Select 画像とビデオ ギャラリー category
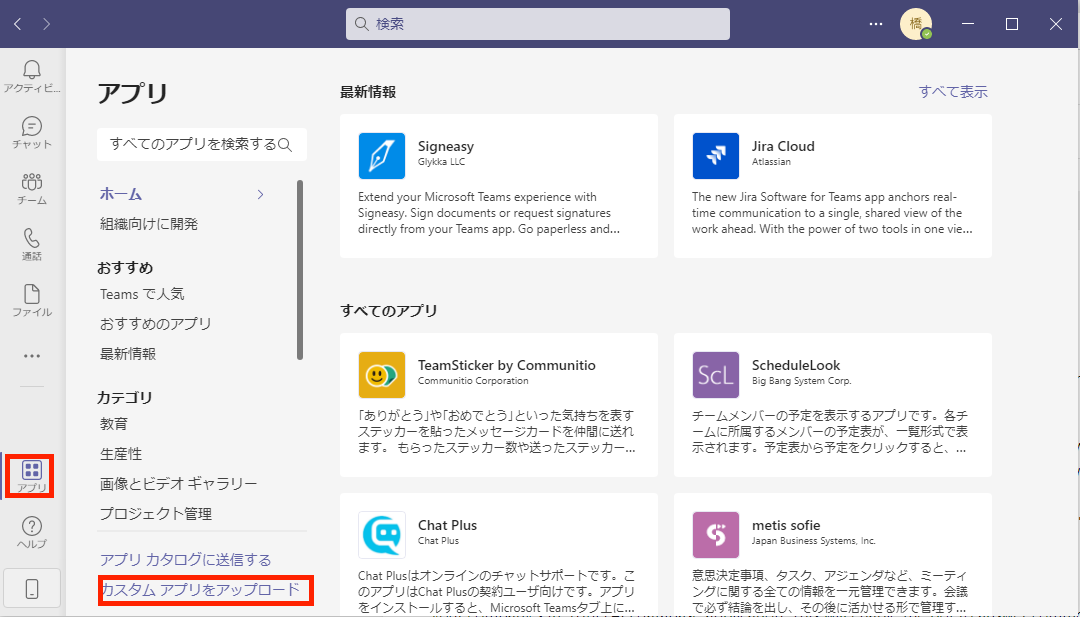Image resolution: width=1080 pixels, height=617 pixels. 178,484
